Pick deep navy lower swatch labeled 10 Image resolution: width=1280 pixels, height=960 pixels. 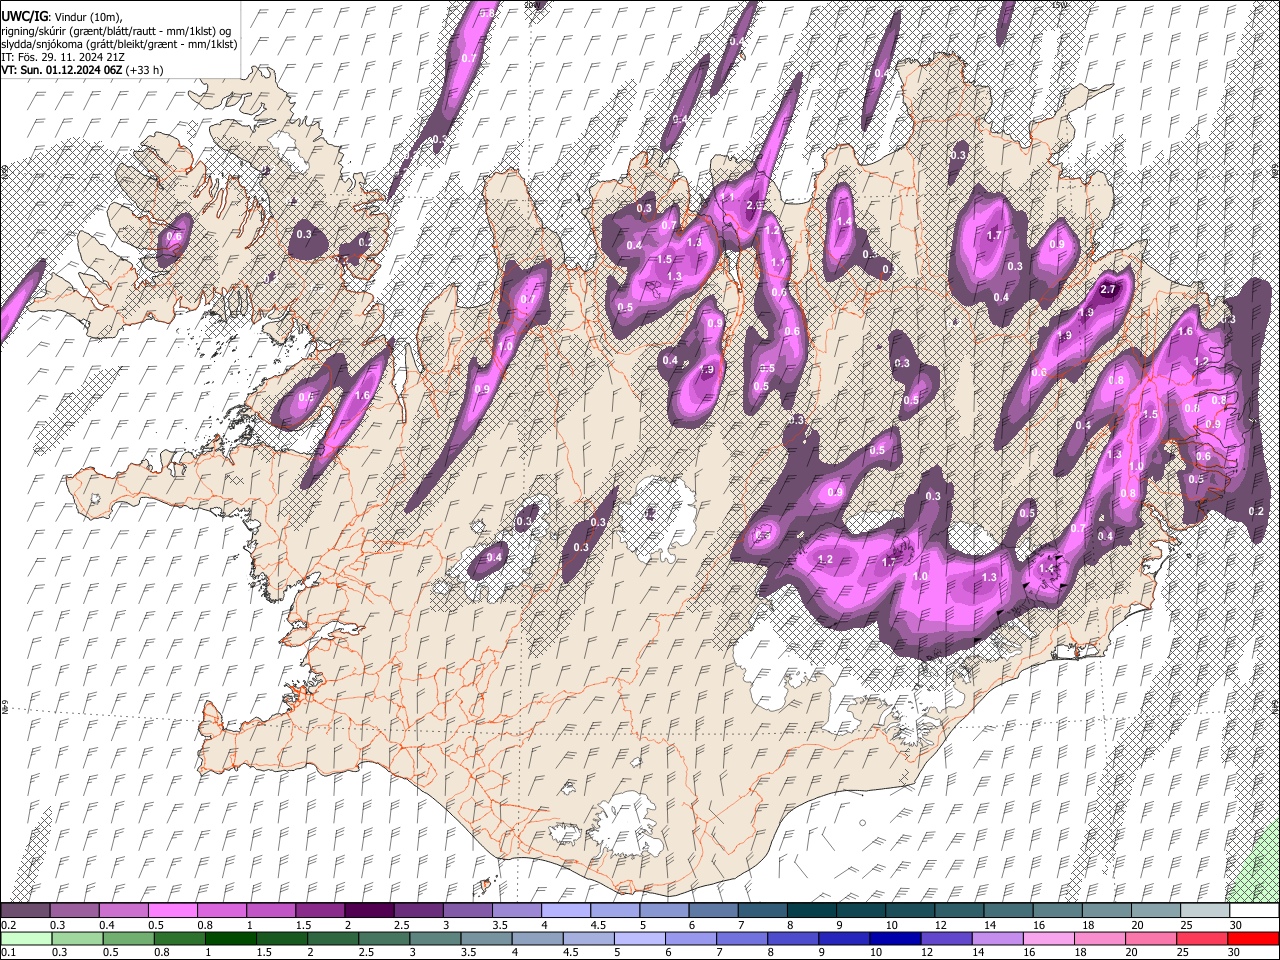point(894,938)
